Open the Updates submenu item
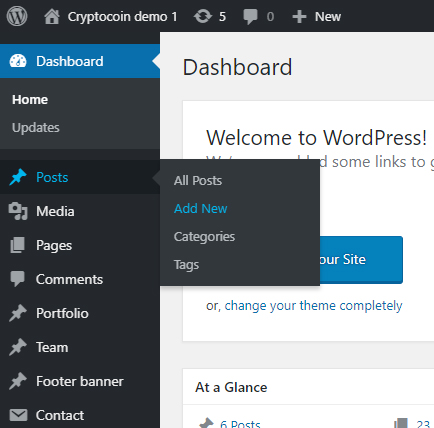Viewport: 434px width, 428px height. pos(36,128)
